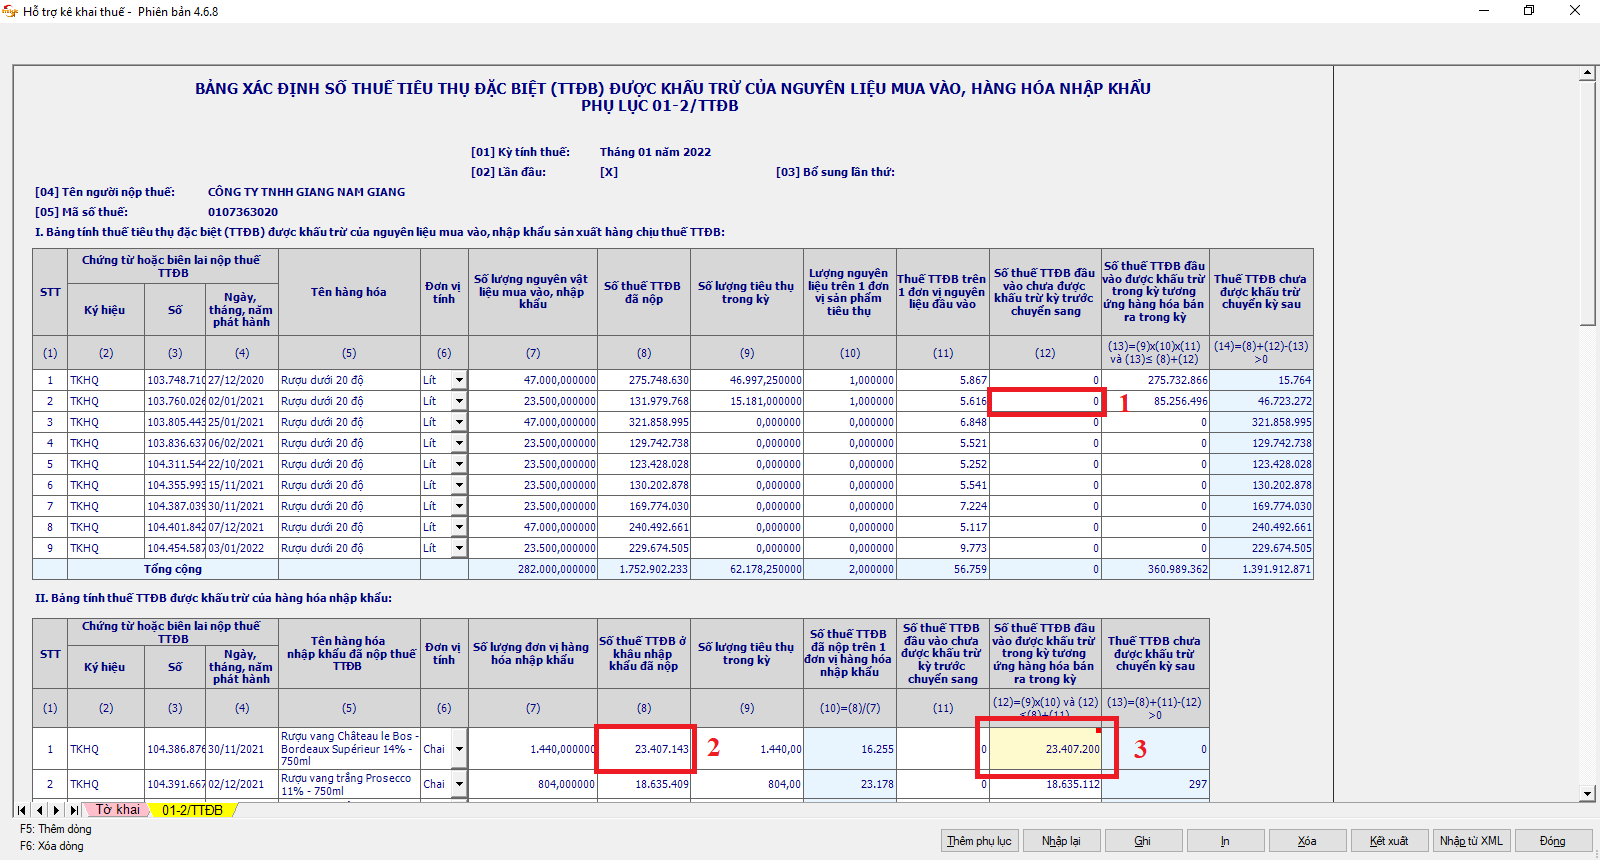The image size is (1600, 860).
Task: Select TKHQ symbol cell in table I row 9
Action: coord(106,548)
